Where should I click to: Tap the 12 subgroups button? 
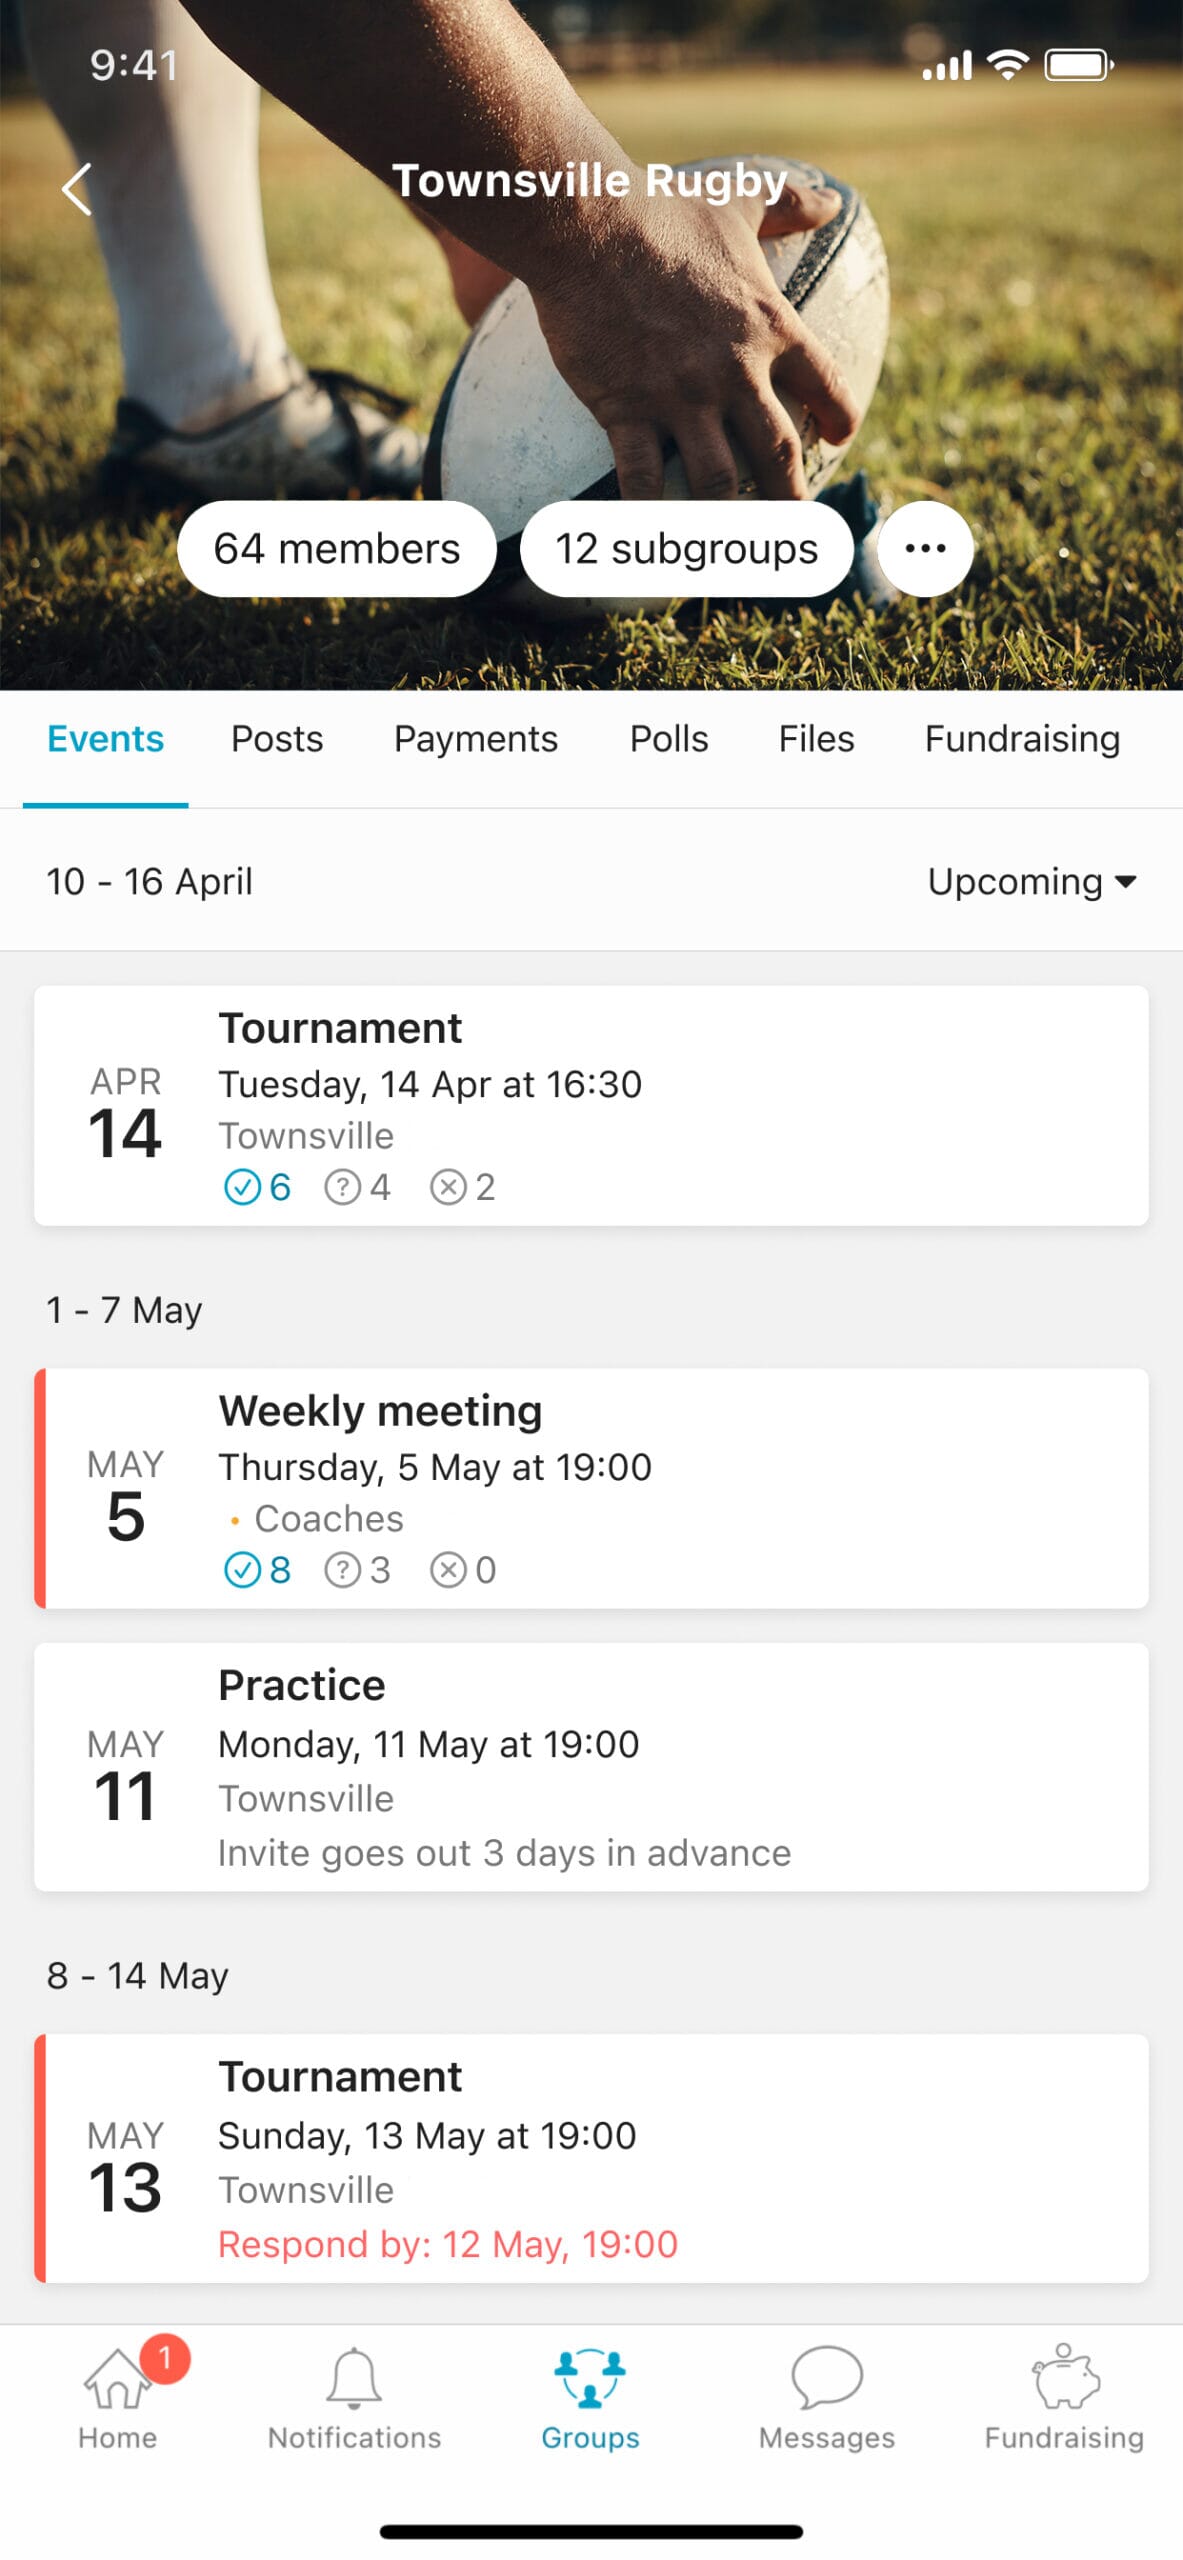pos(686,548)
